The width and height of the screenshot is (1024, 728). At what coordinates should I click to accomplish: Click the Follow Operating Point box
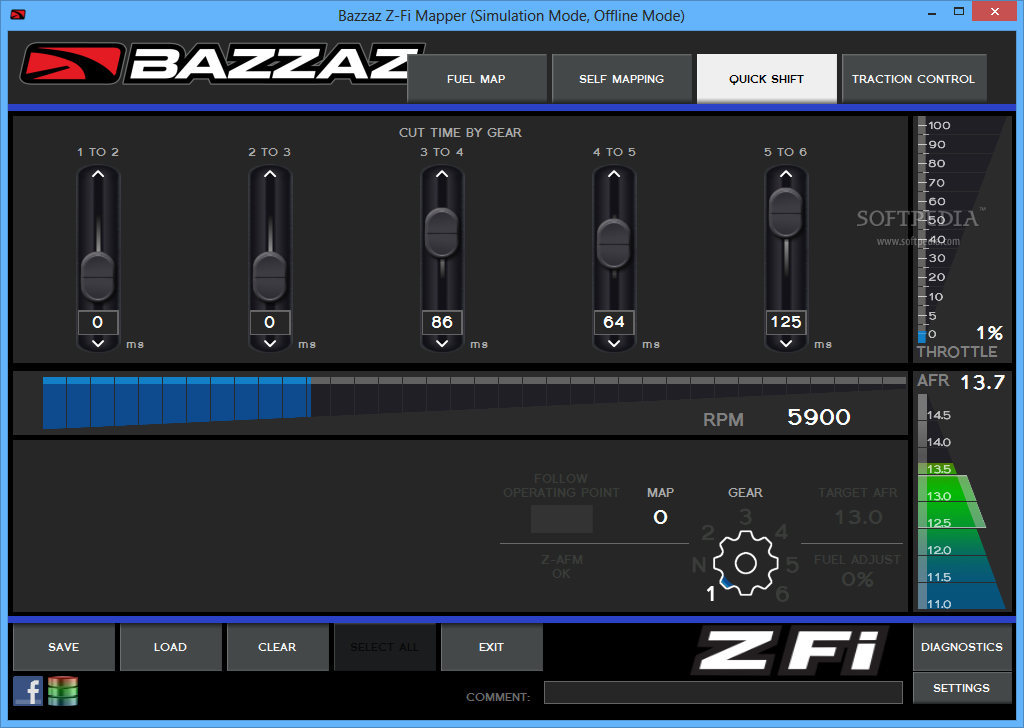coord(562,519)
